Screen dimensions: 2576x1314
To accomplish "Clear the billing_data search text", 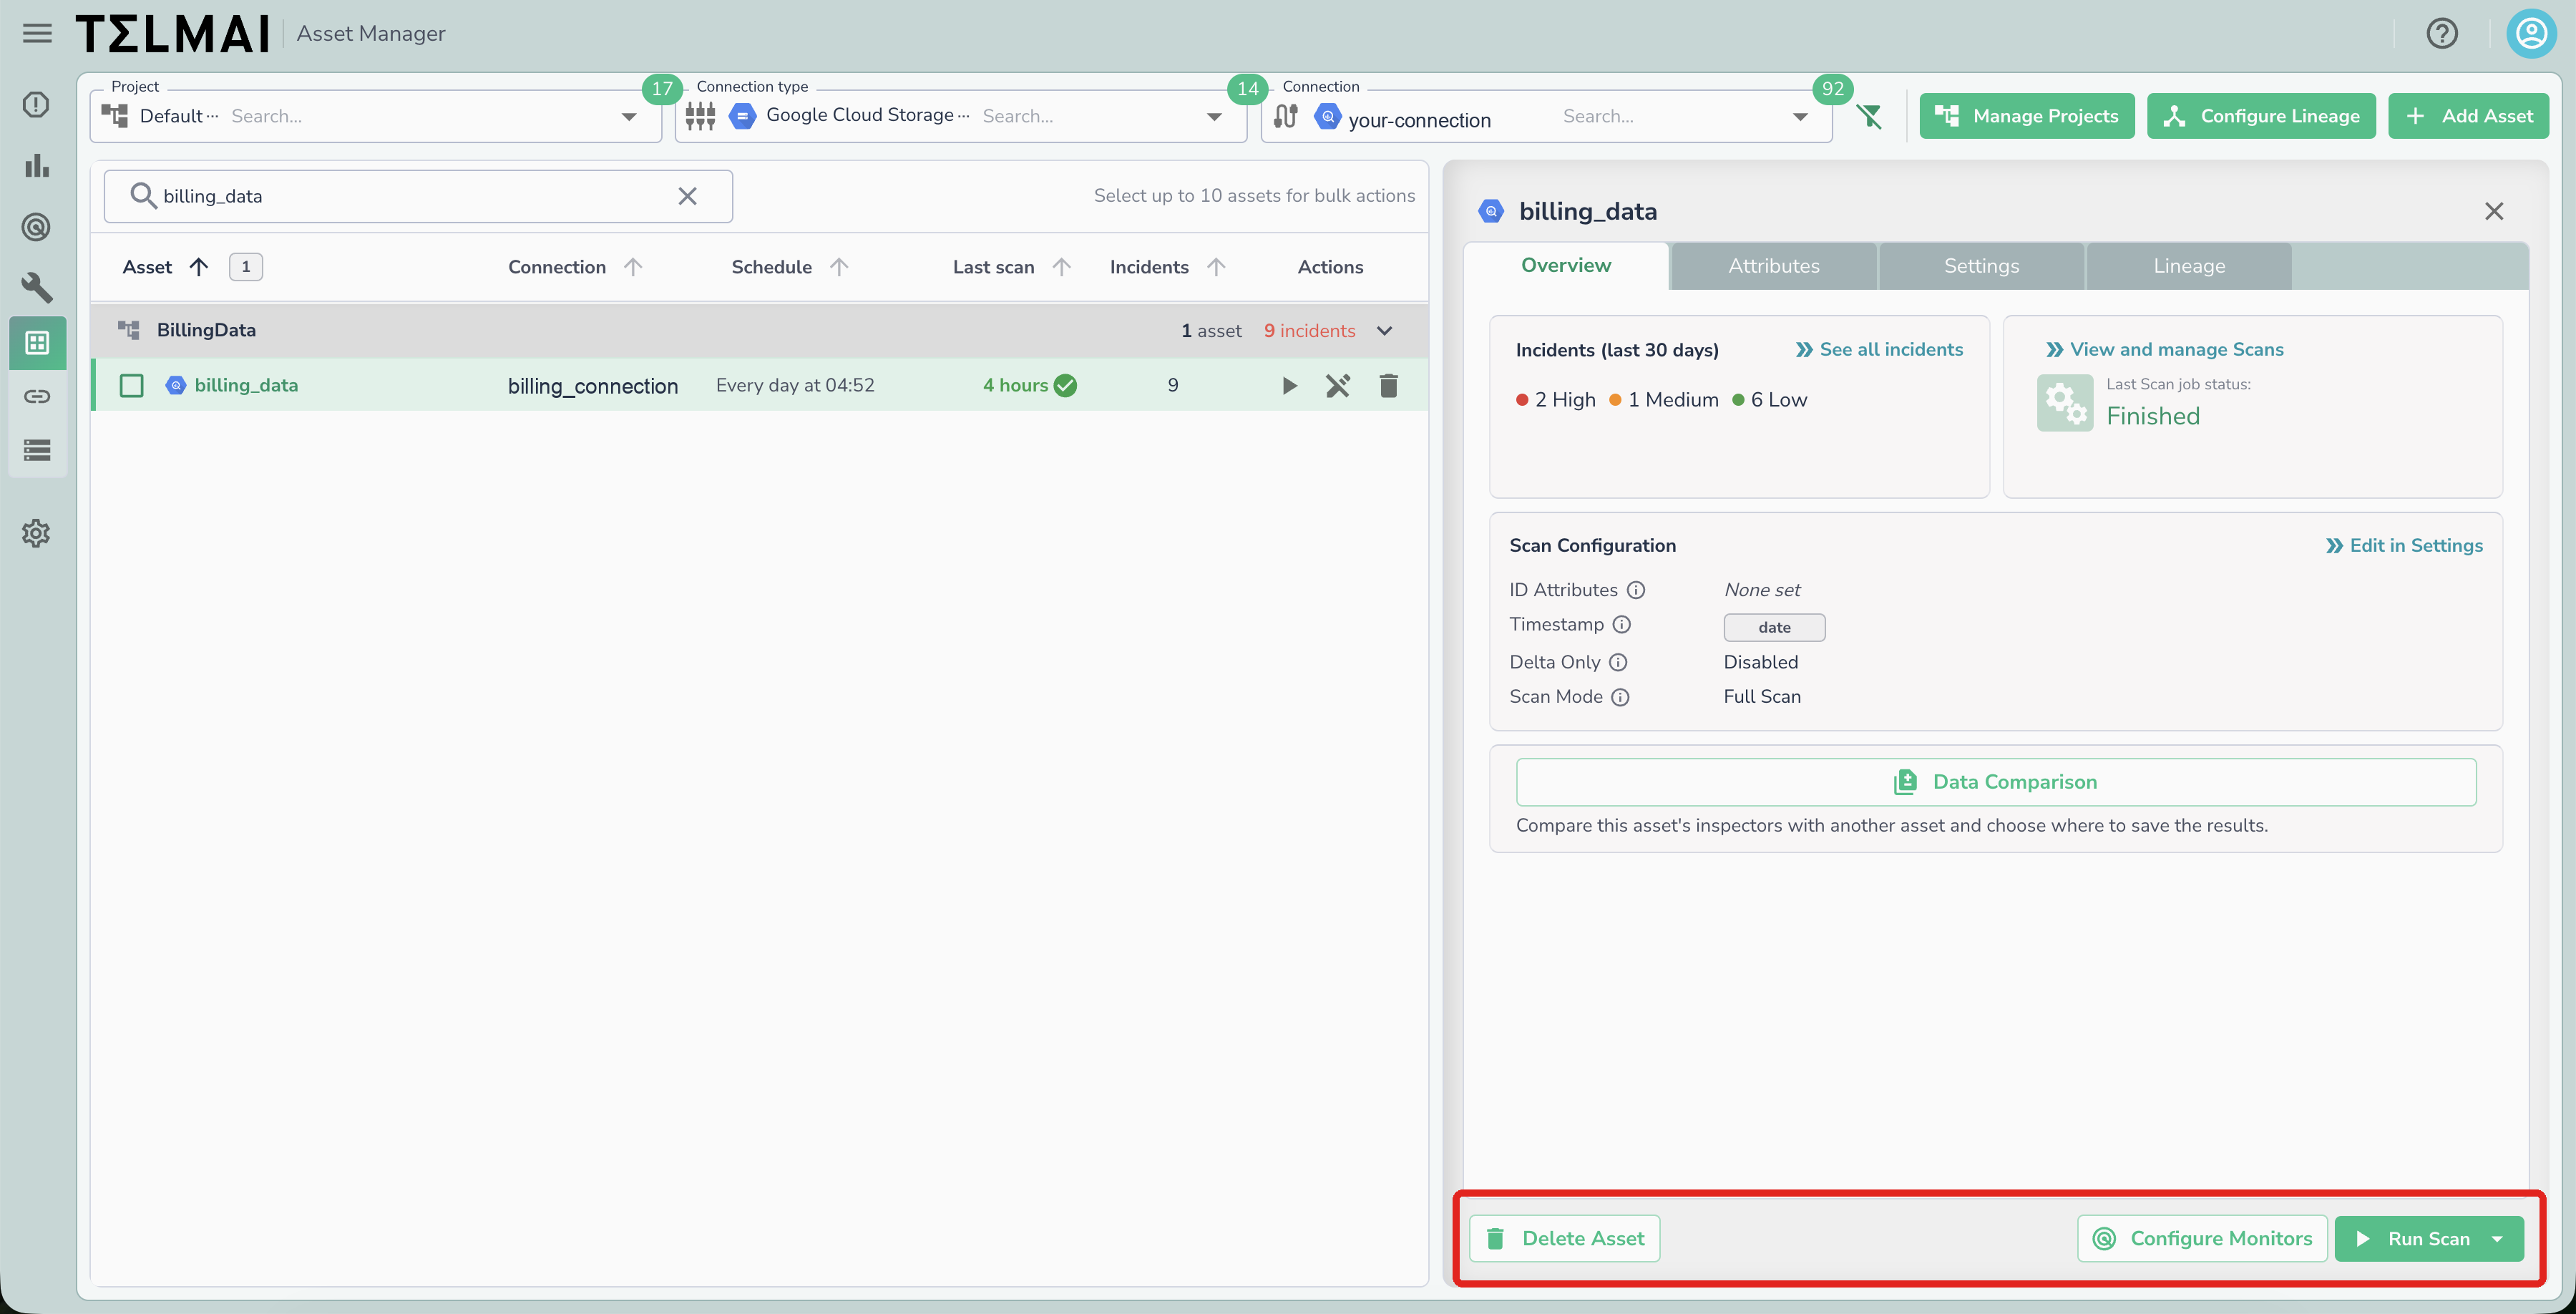I will point(687,197).
